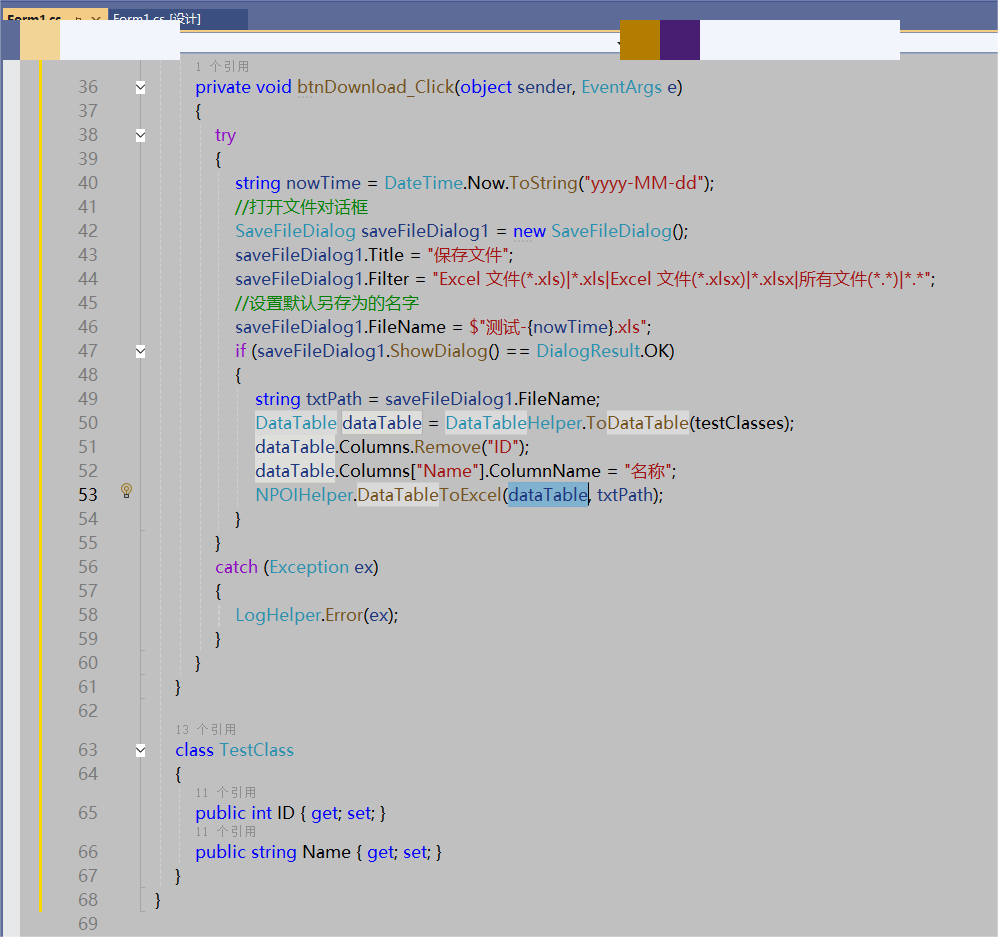Click the gold square in the toolbar area

click(638, 40)
